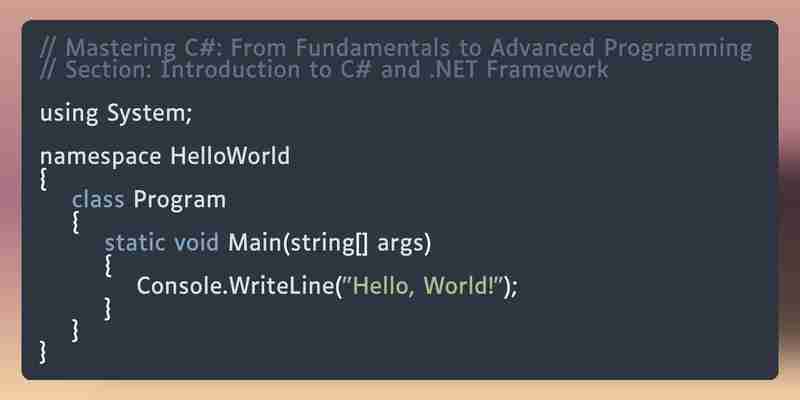The height and width of the screenshot is (400, 800).
Task: Click the final closing brace of namespace
Action: (x=43, y=353)
